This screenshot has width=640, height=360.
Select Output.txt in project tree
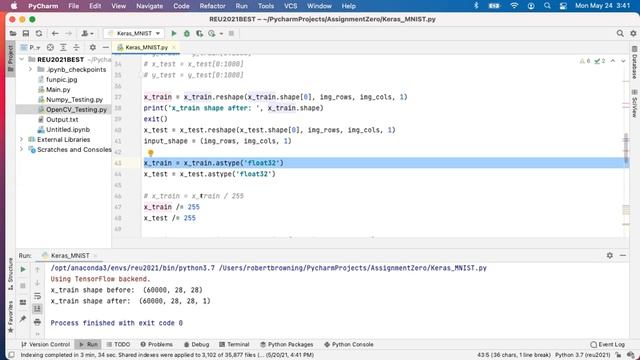tap(62, 120)
